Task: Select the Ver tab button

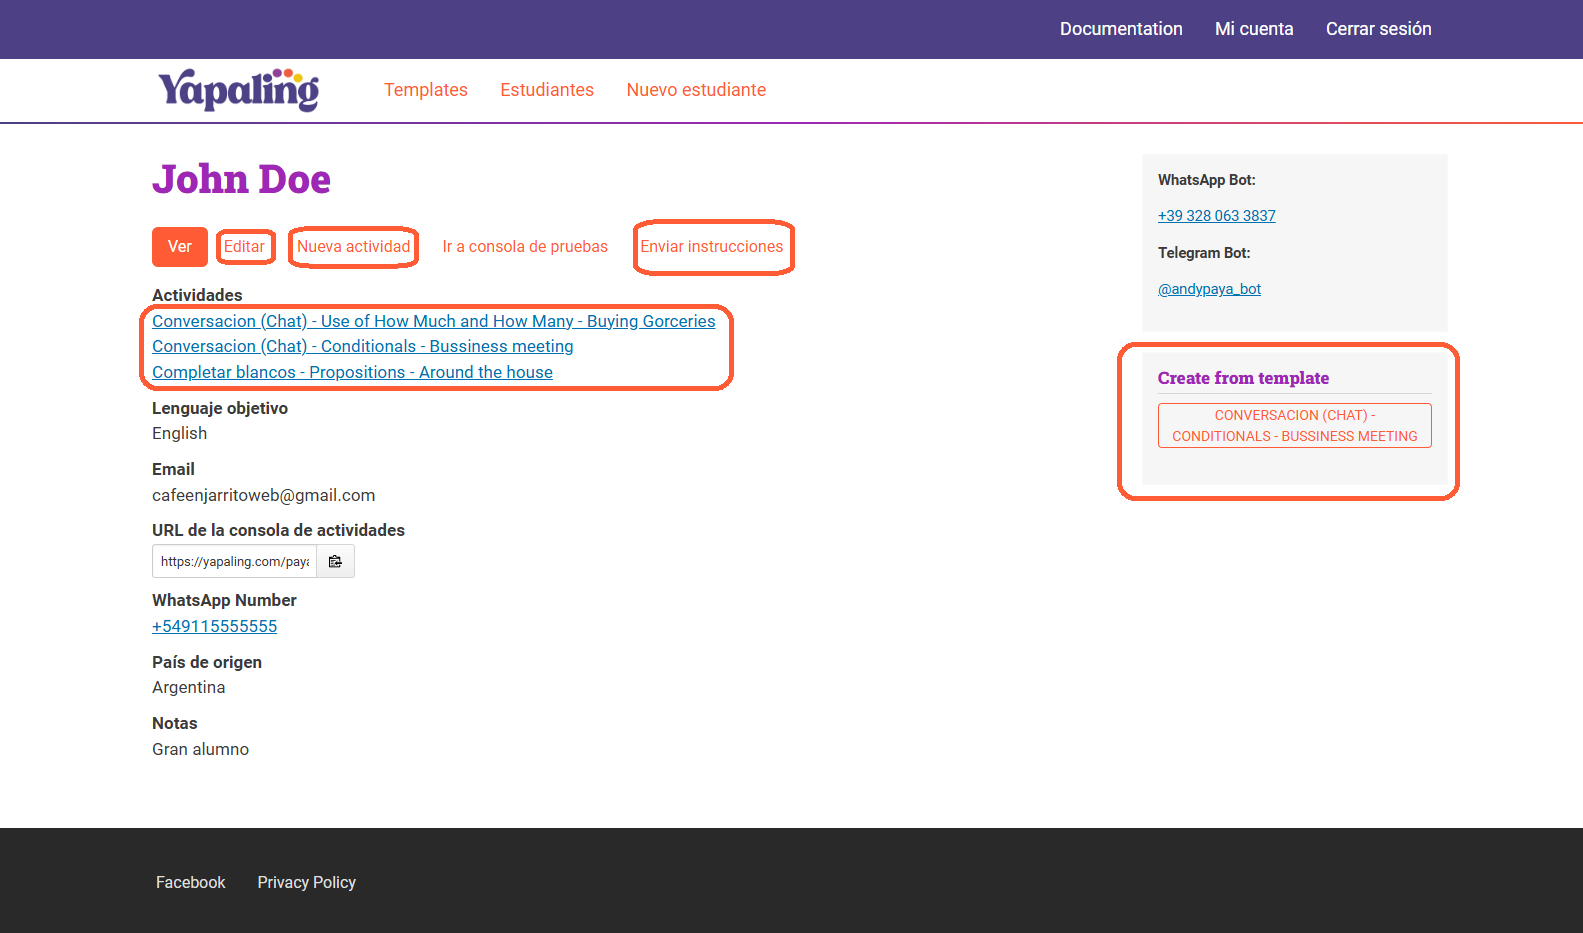Action: 179,247
